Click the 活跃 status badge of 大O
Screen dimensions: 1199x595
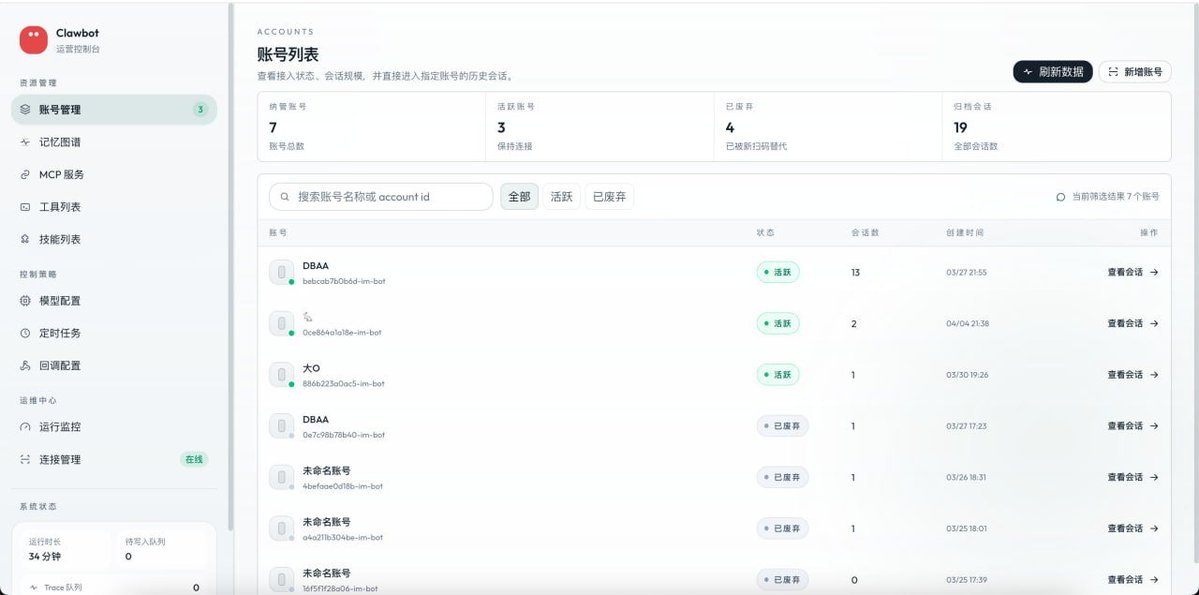point(778,375)
